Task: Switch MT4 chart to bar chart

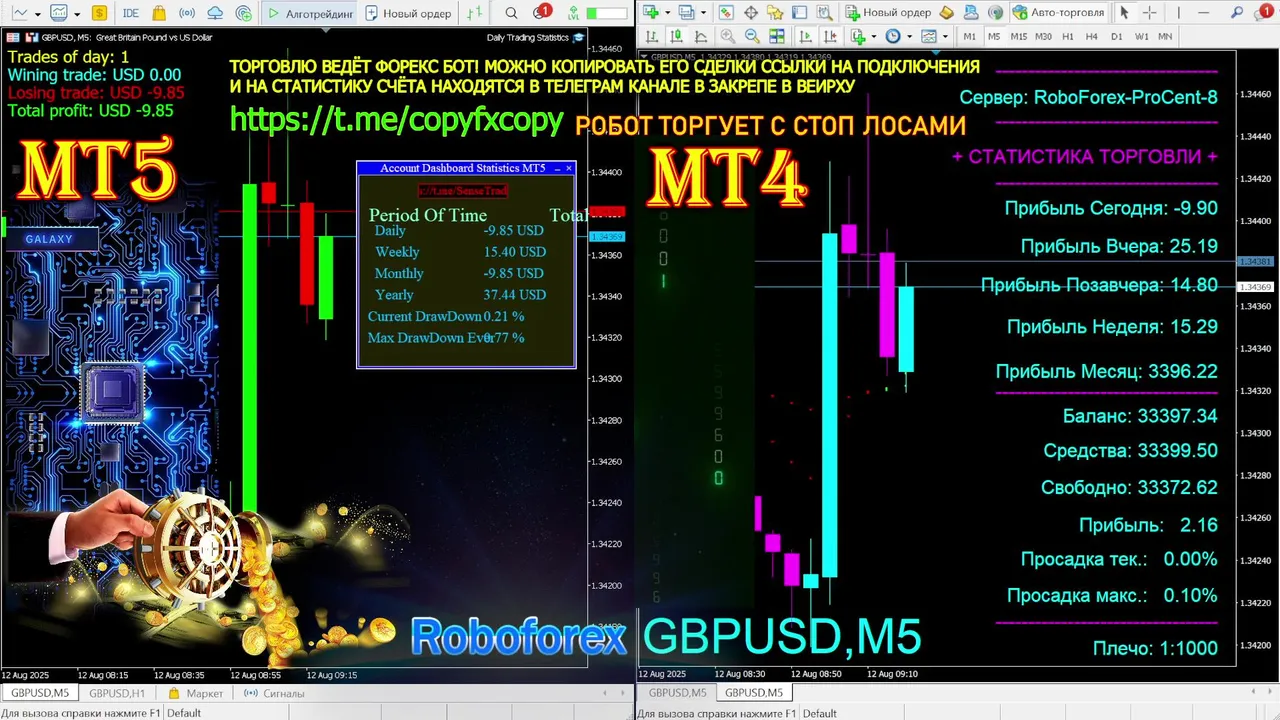Action: 651,36
